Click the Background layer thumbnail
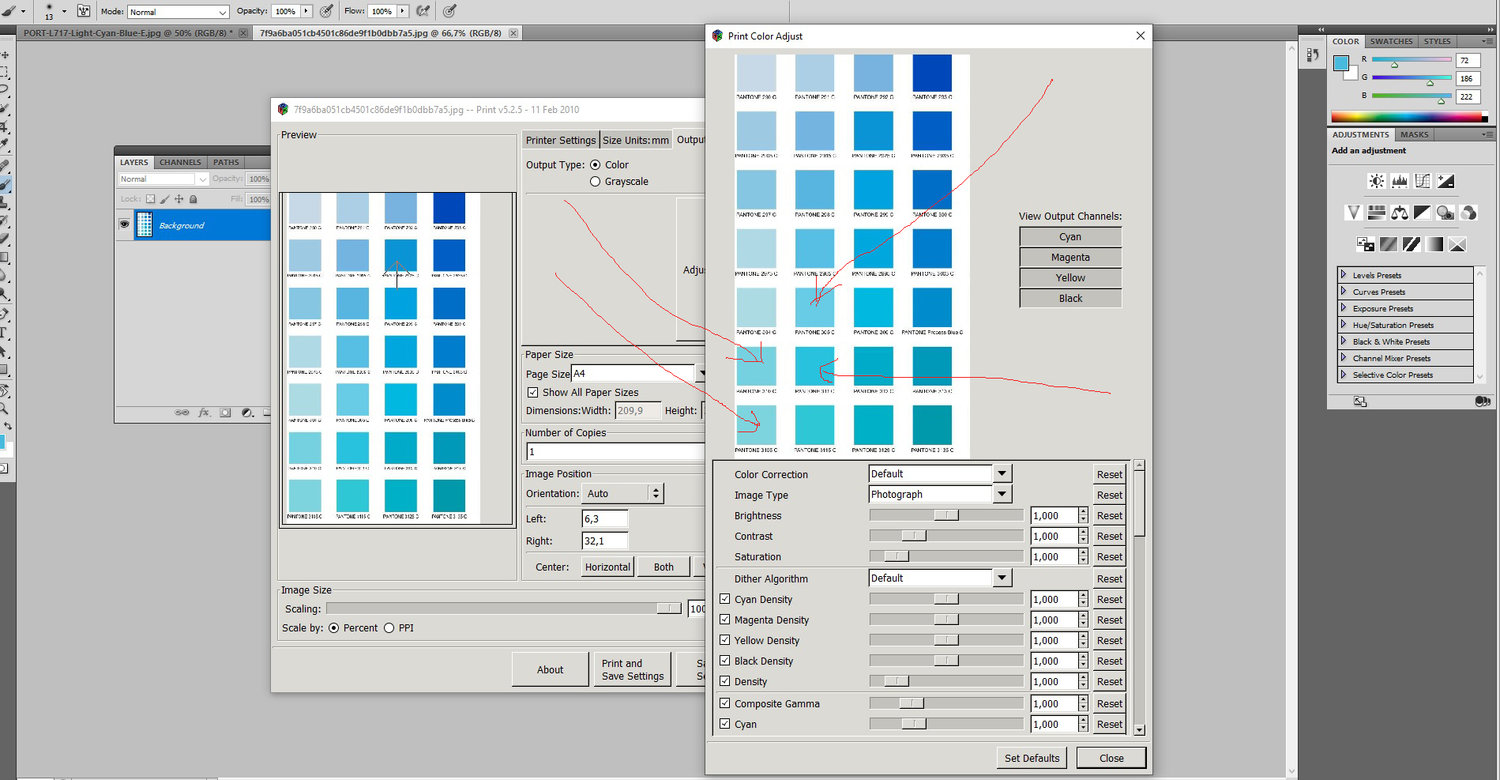The image size is (1500, 780). coord(144,225)
